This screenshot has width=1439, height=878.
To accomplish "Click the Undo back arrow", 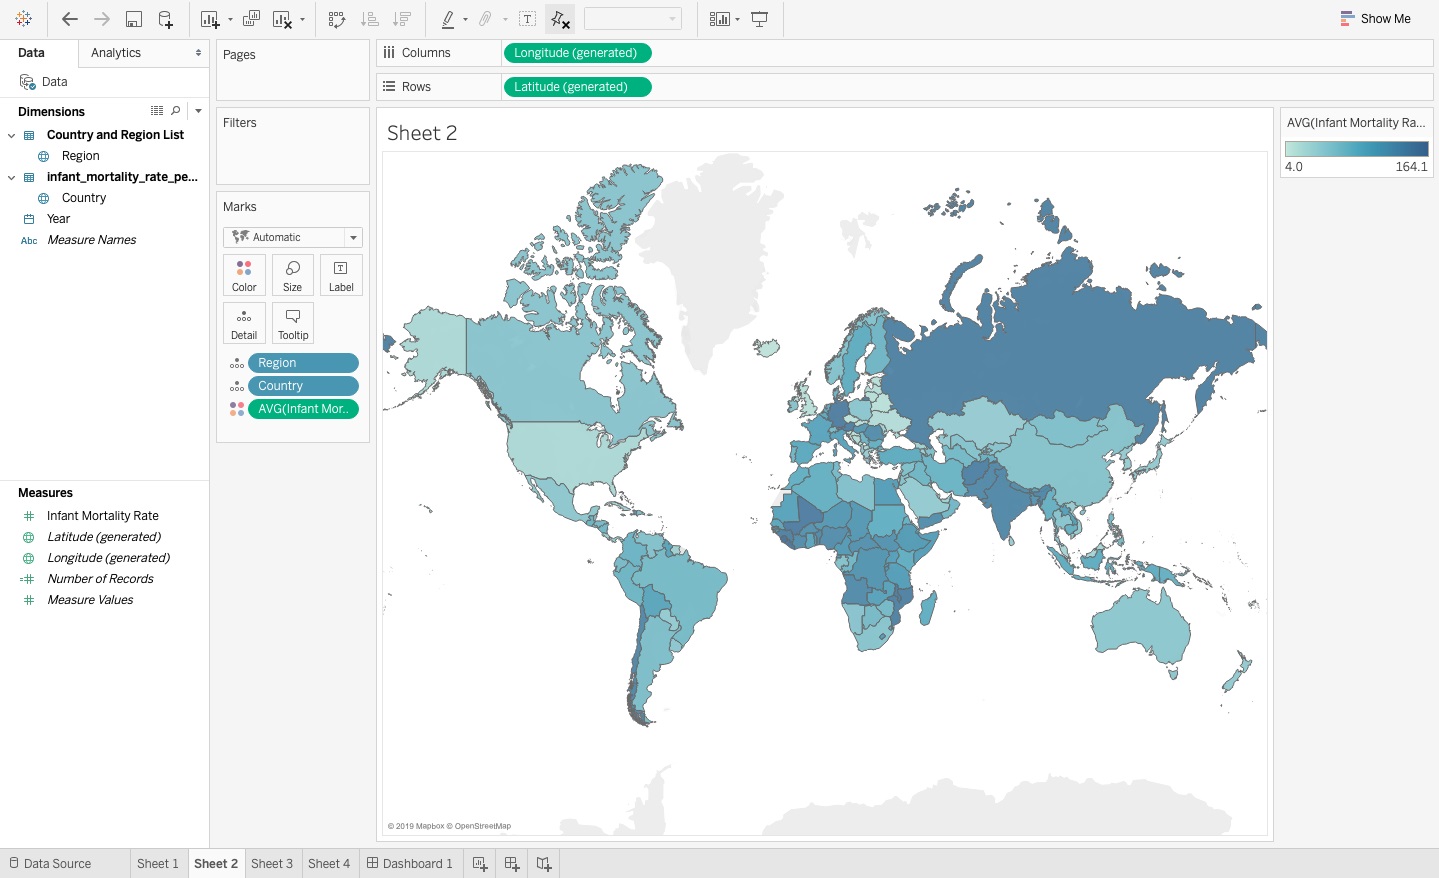I will (x=69, y=19).
